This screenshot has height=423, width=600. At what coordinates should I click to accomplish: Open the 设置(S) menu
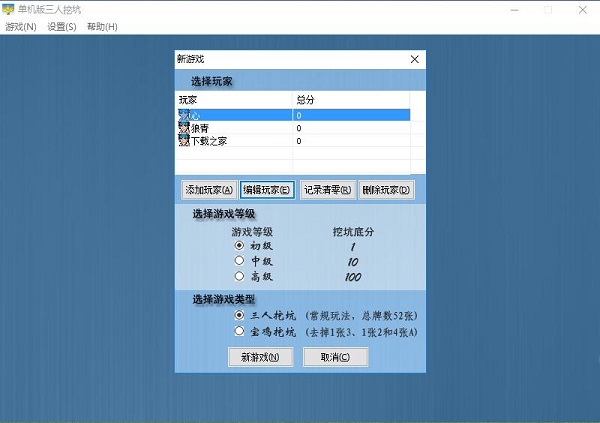click(x=62, y=26)
